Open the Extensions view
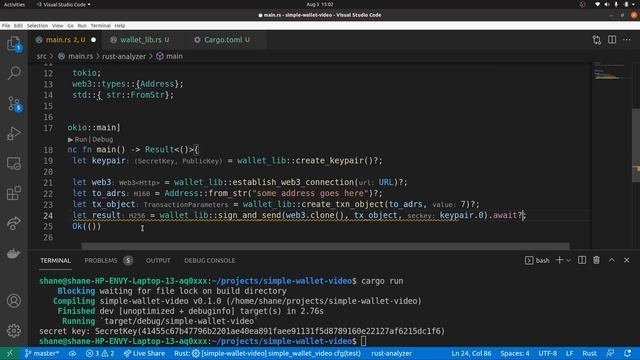Screen dimensions: 640x360 14,193
